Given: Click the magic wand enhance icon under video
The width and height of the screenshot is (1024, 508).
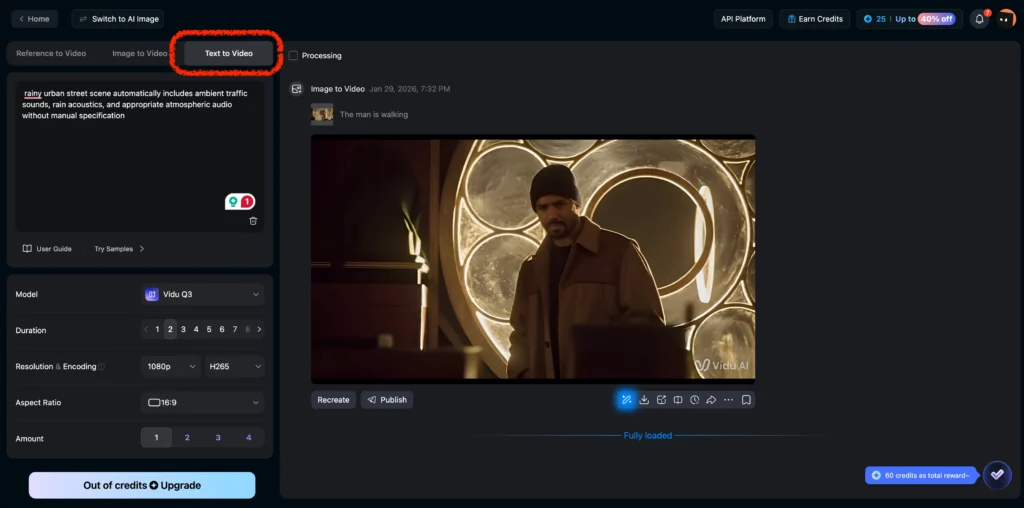Looking at the screenshot, I should (626, 400).
